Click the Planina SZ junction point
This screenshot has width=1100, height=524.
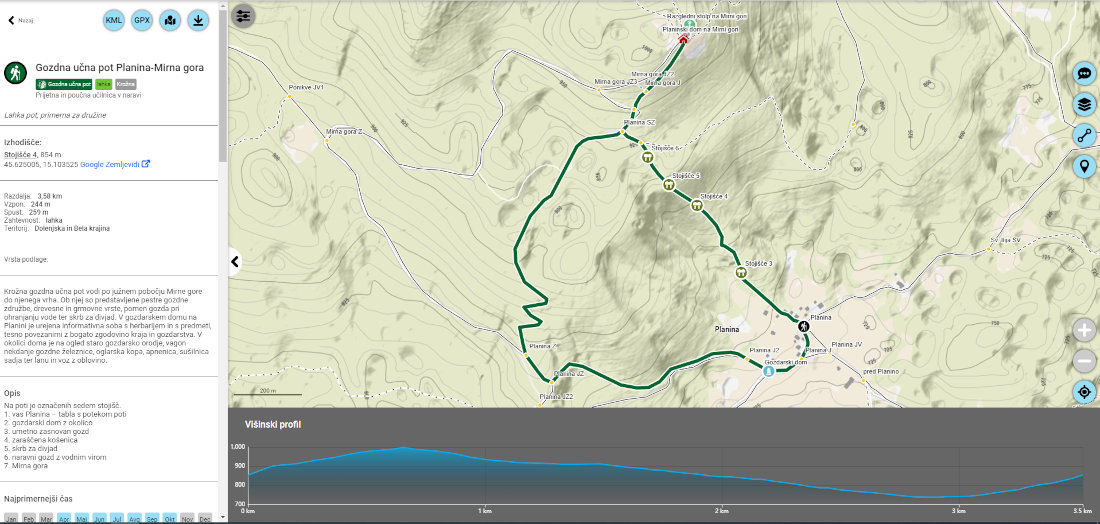pos(622,132)
